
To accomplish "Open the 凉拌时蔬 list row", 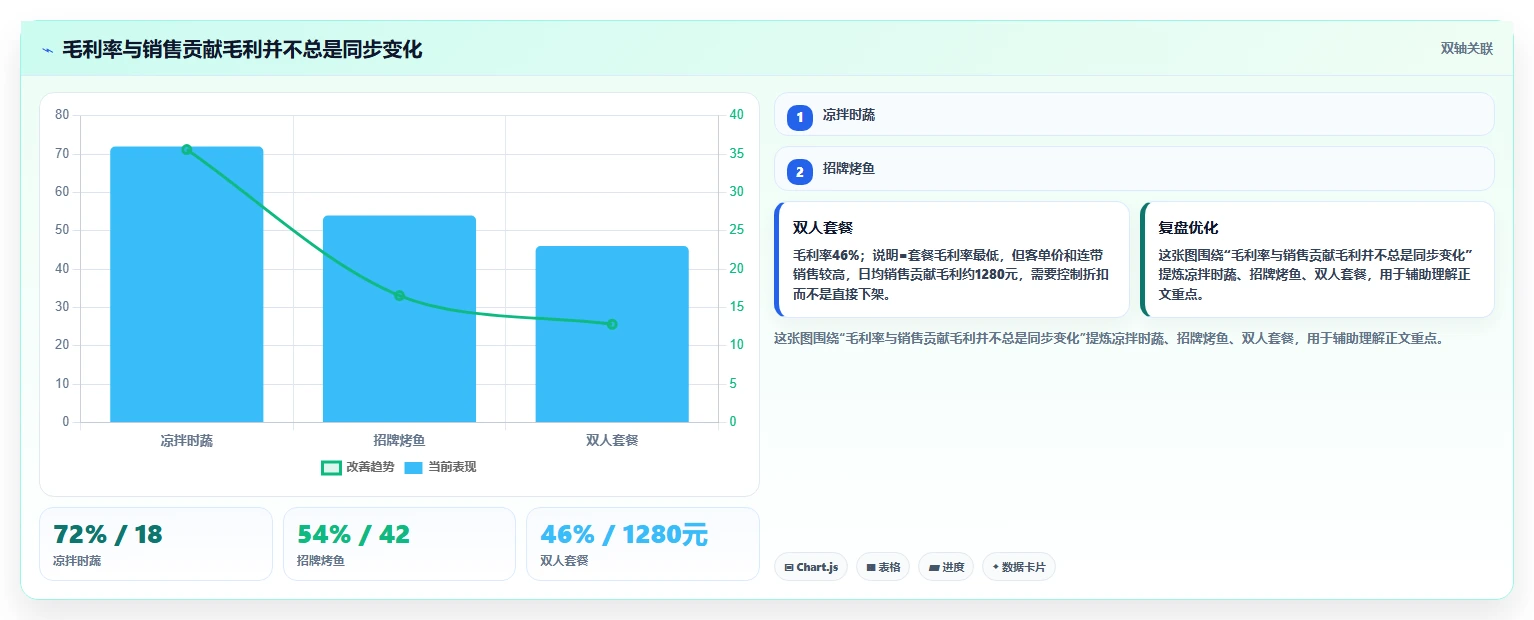I will 1134,114.
